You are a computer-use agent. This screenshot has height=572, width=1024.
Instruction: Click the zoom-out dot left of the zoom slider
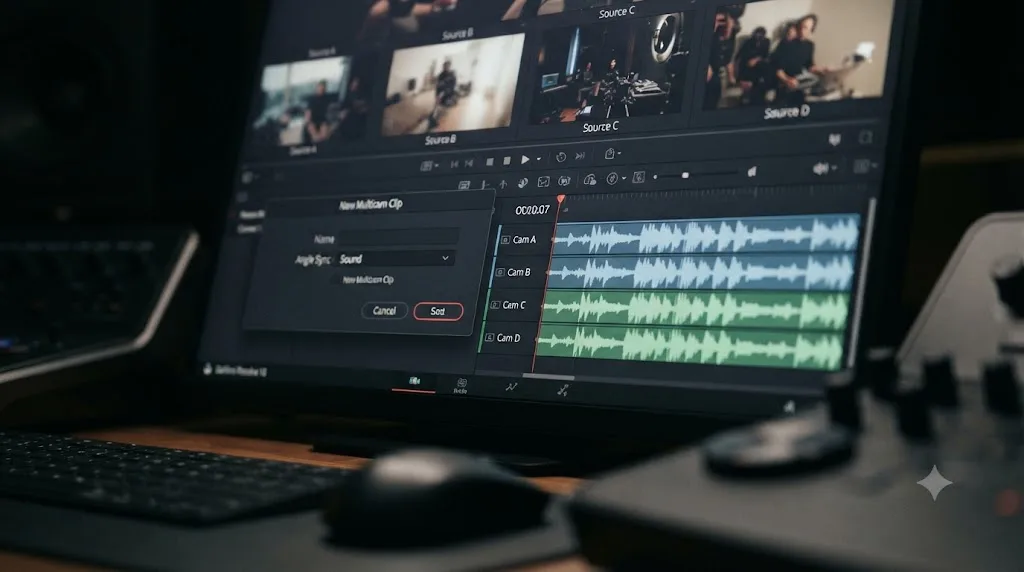(656, 177)
